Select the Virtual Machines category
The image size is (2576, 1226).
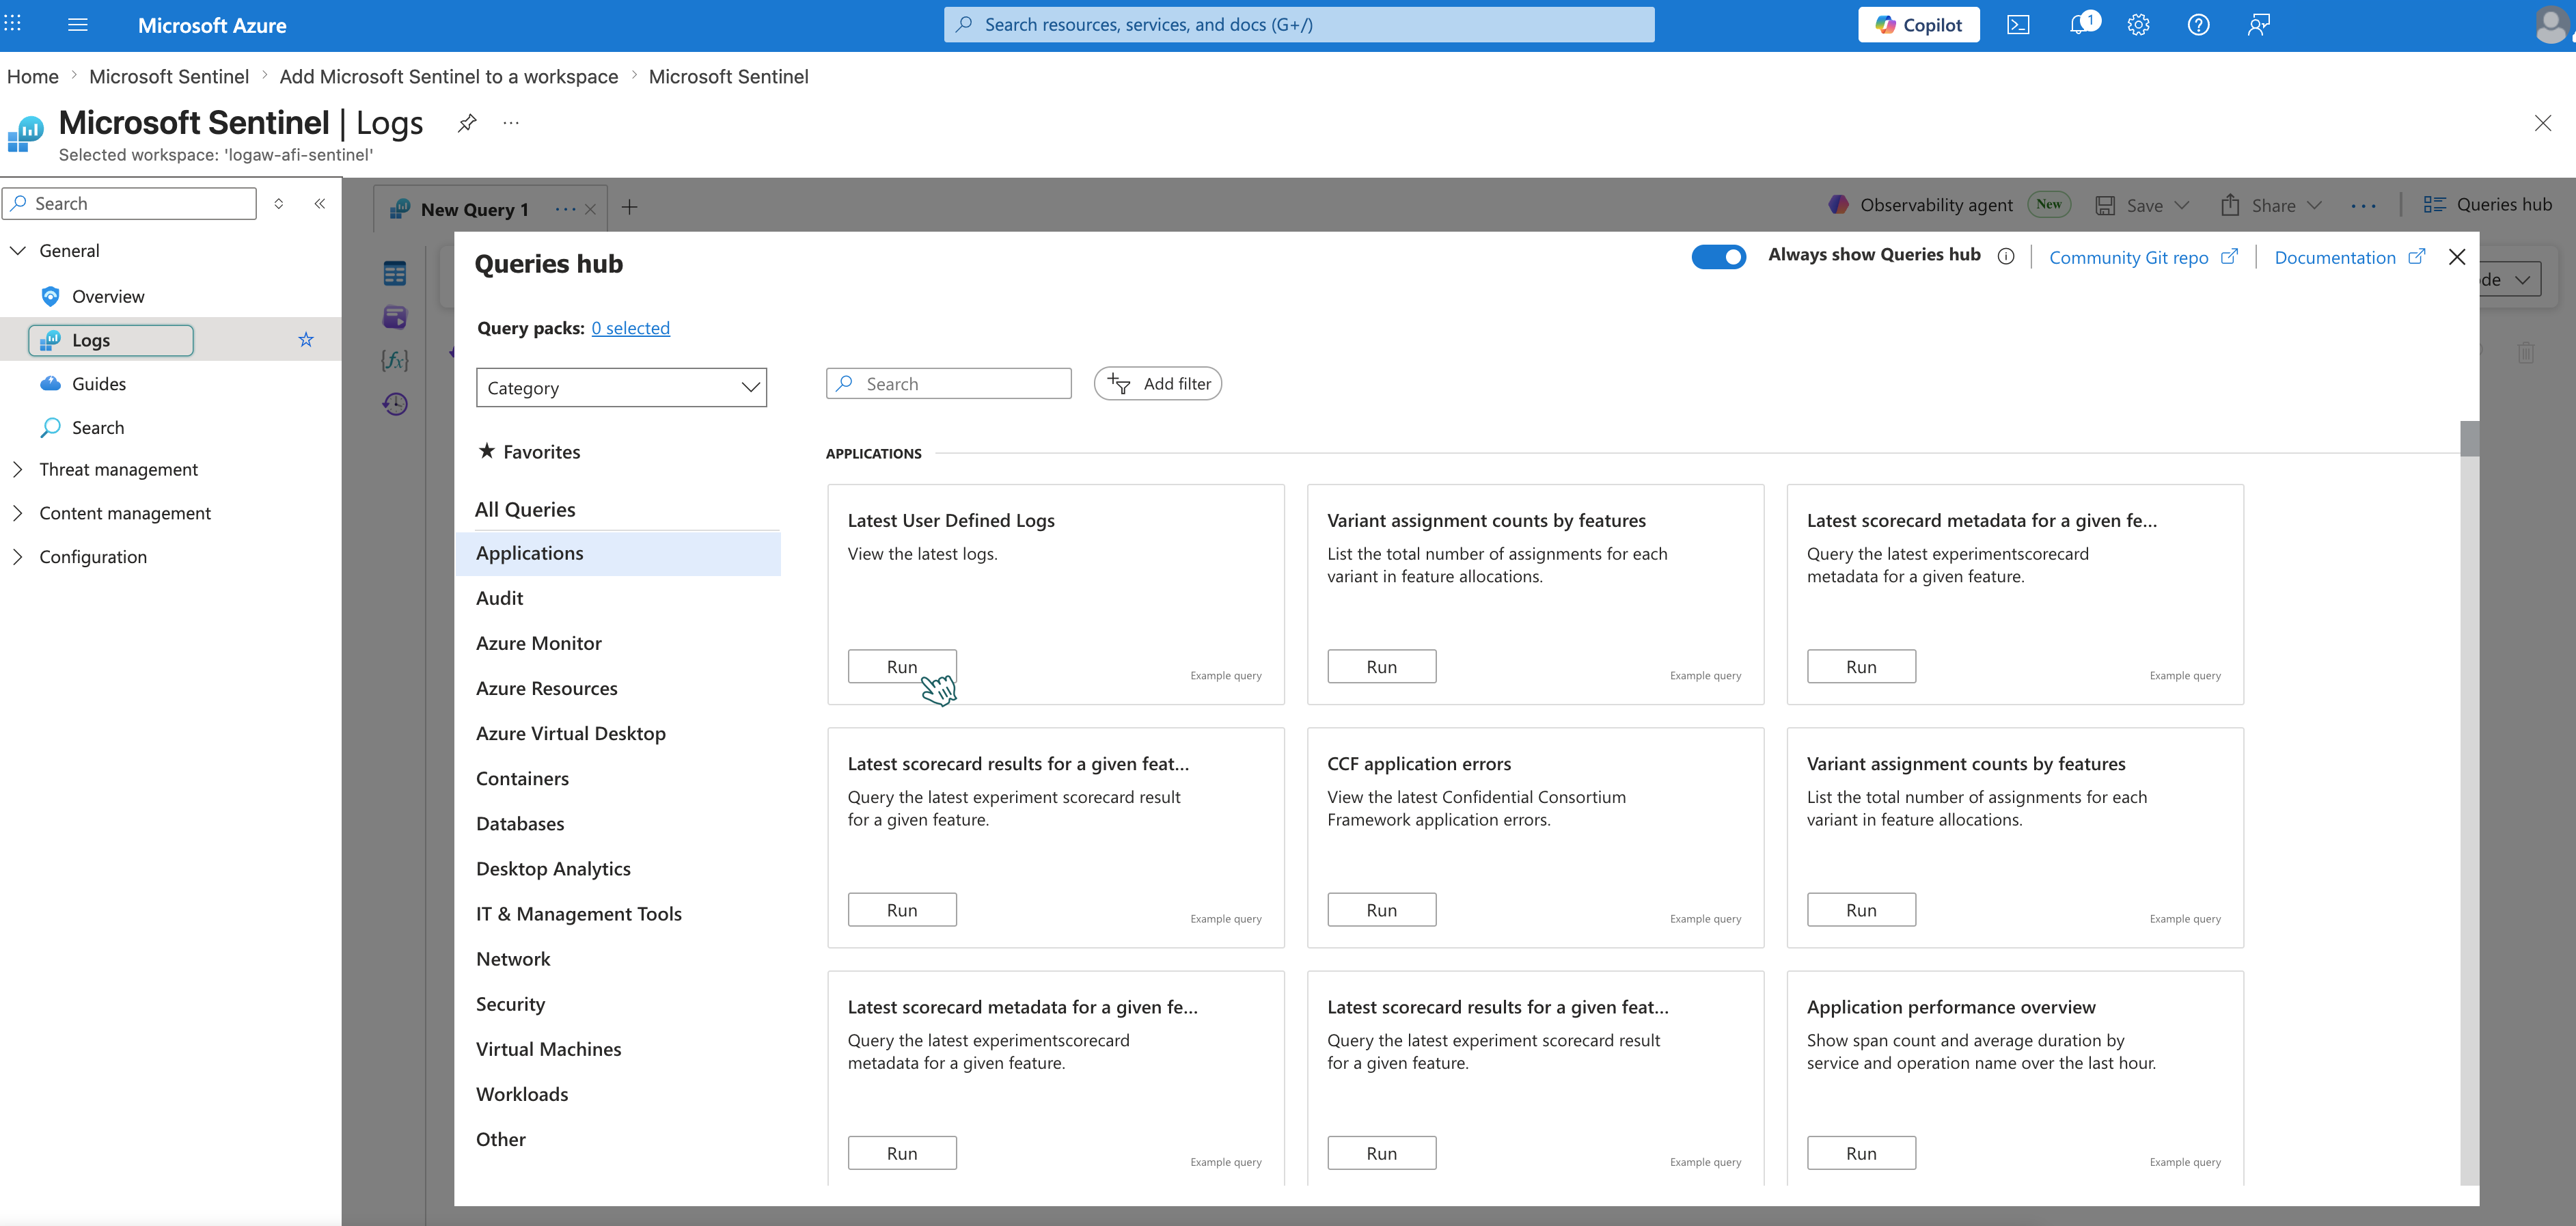tap(548, 1049)
